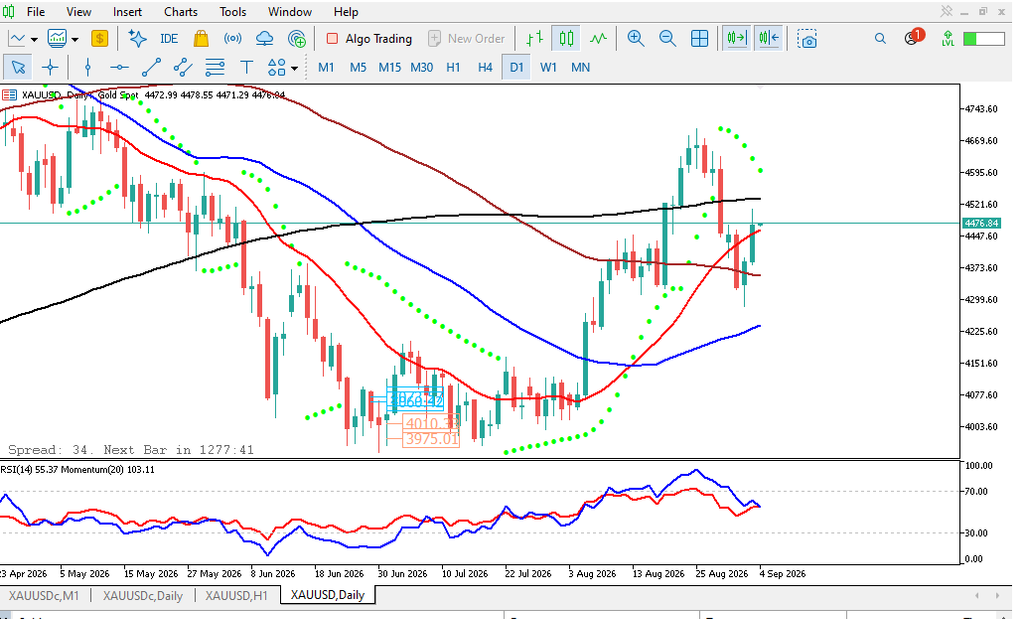The height and width of the screenshot is (619, 1024).
Task: Click the blue sparkle assistant icon
Action: point(137,39)
